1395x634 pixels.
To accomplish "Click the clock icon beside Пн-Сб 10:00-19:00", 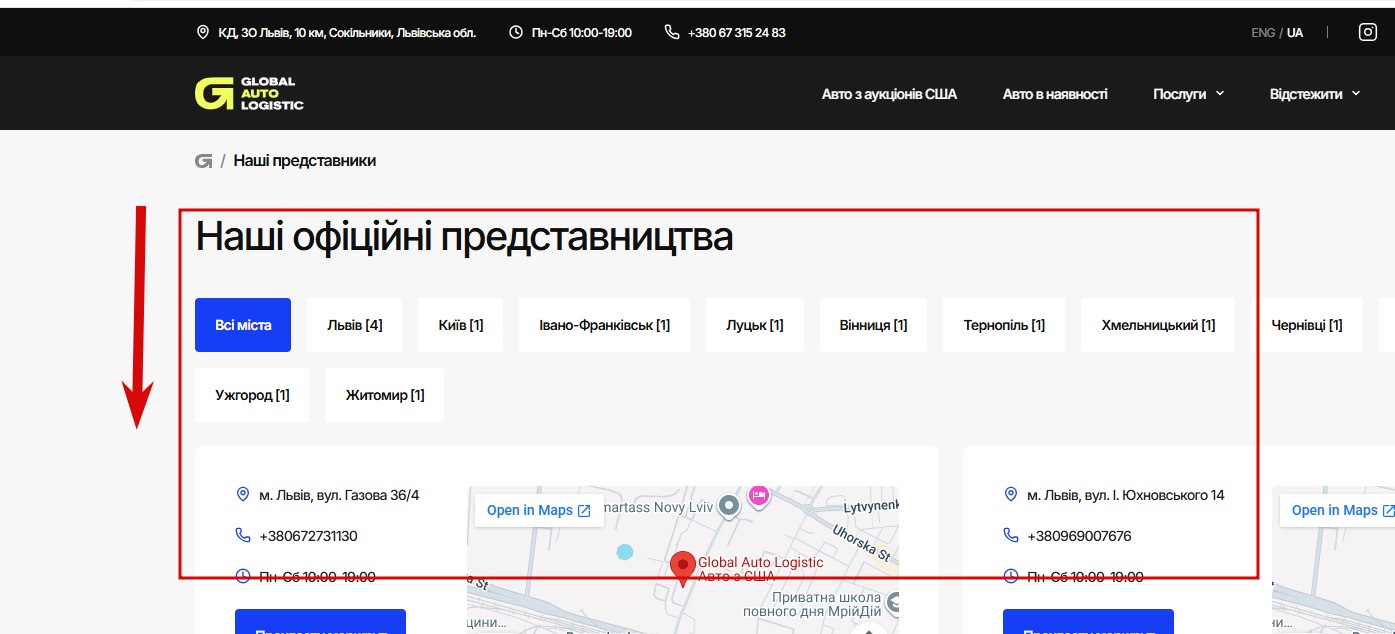I will 516,32.
